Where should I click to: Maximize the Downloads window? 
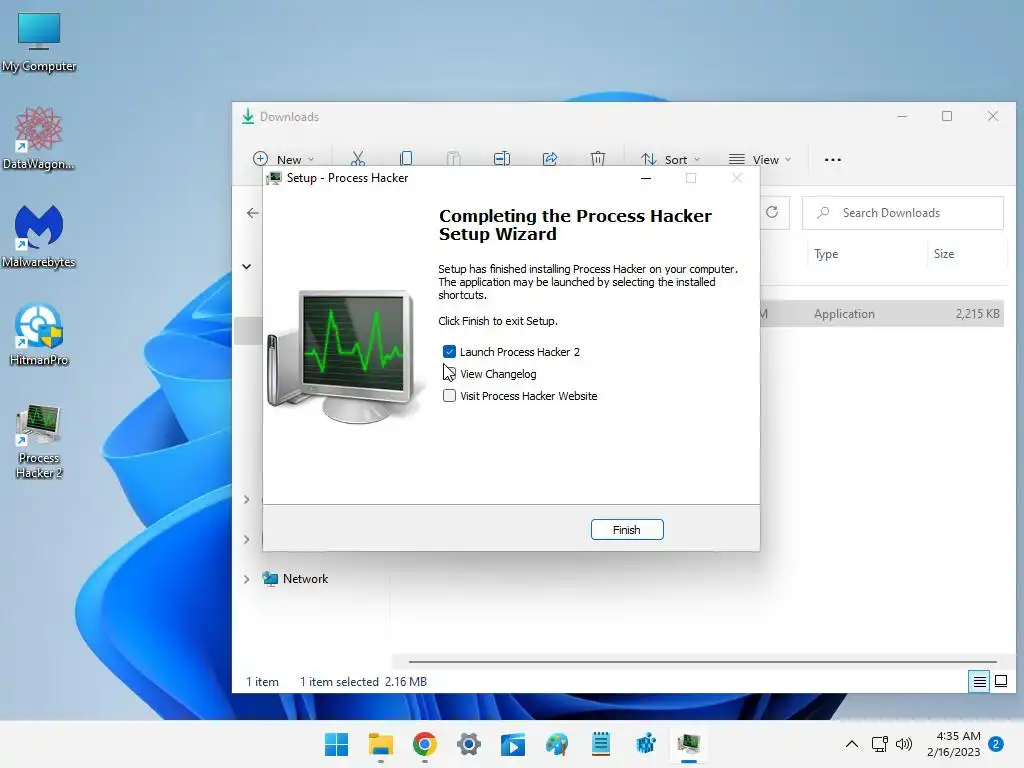coord(947,116)
